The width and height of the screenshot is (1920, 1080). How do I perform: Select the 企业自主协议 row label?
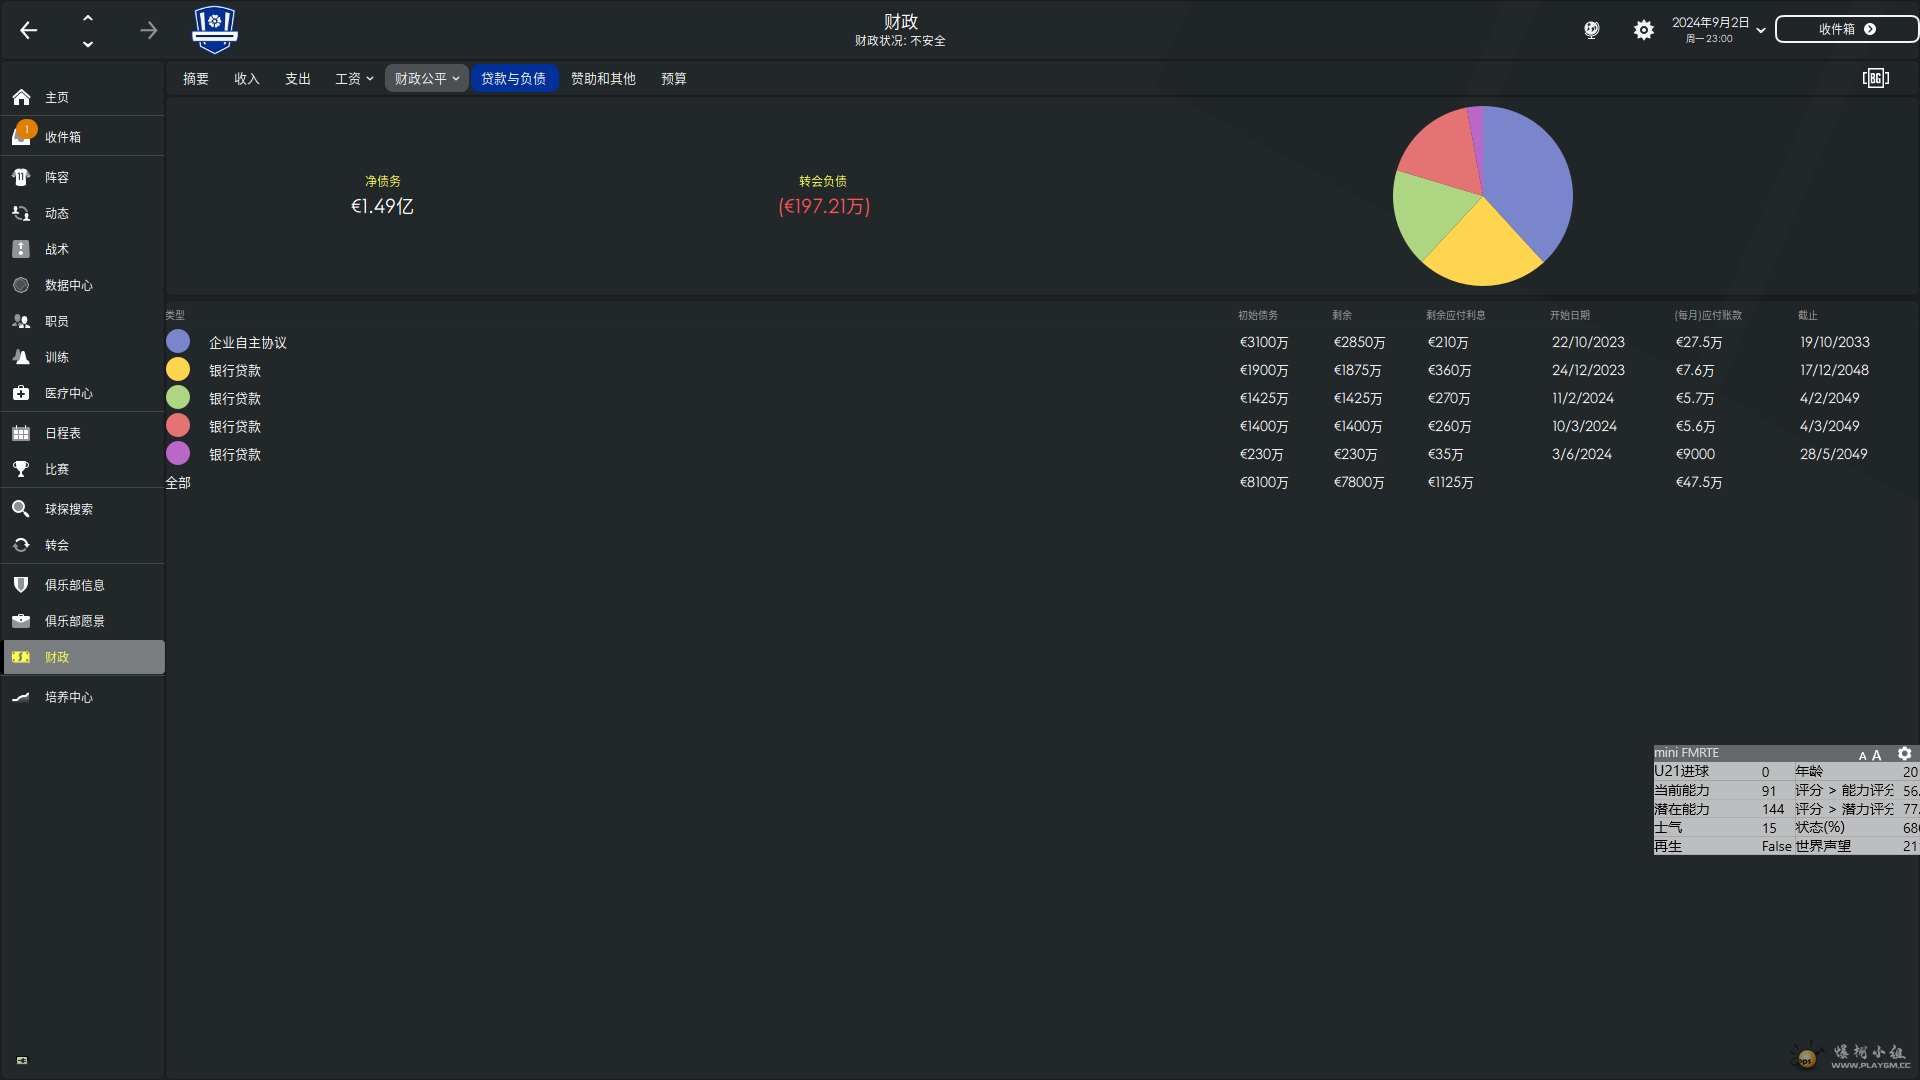coord(248,343)
